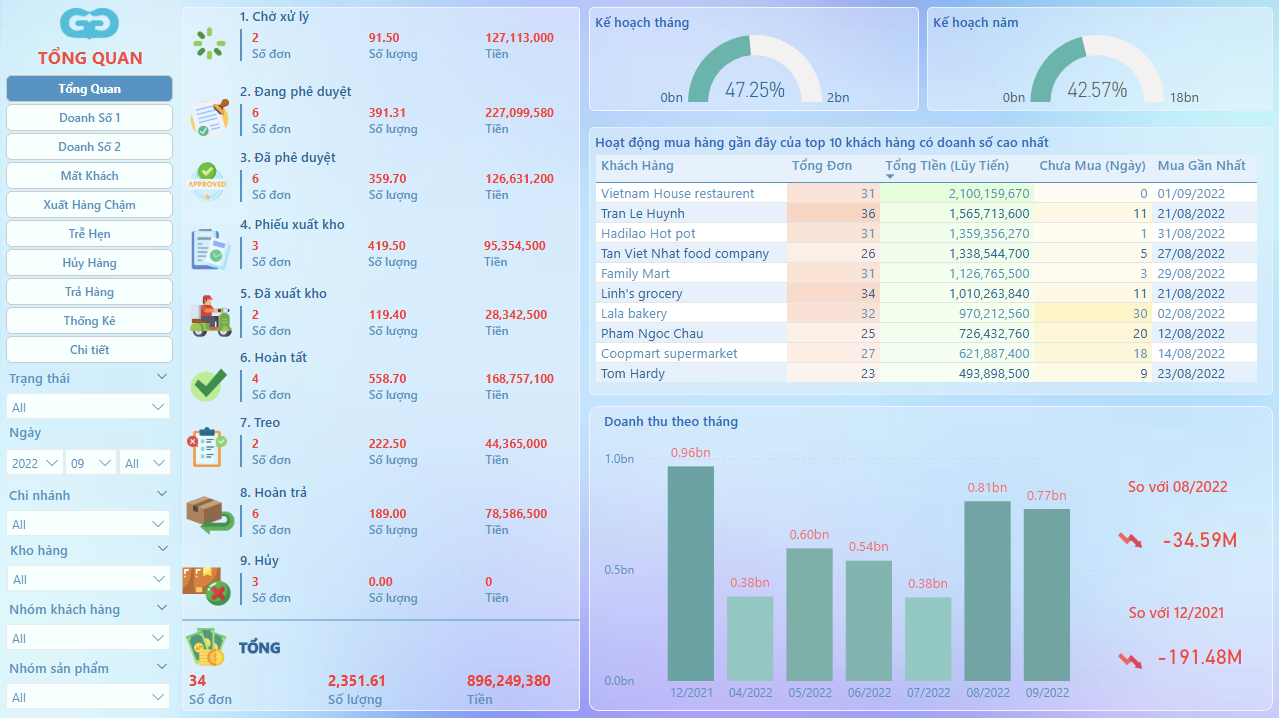Switch to the Mất Khách page
This screenshot has width=1279, height=718.
89,176
